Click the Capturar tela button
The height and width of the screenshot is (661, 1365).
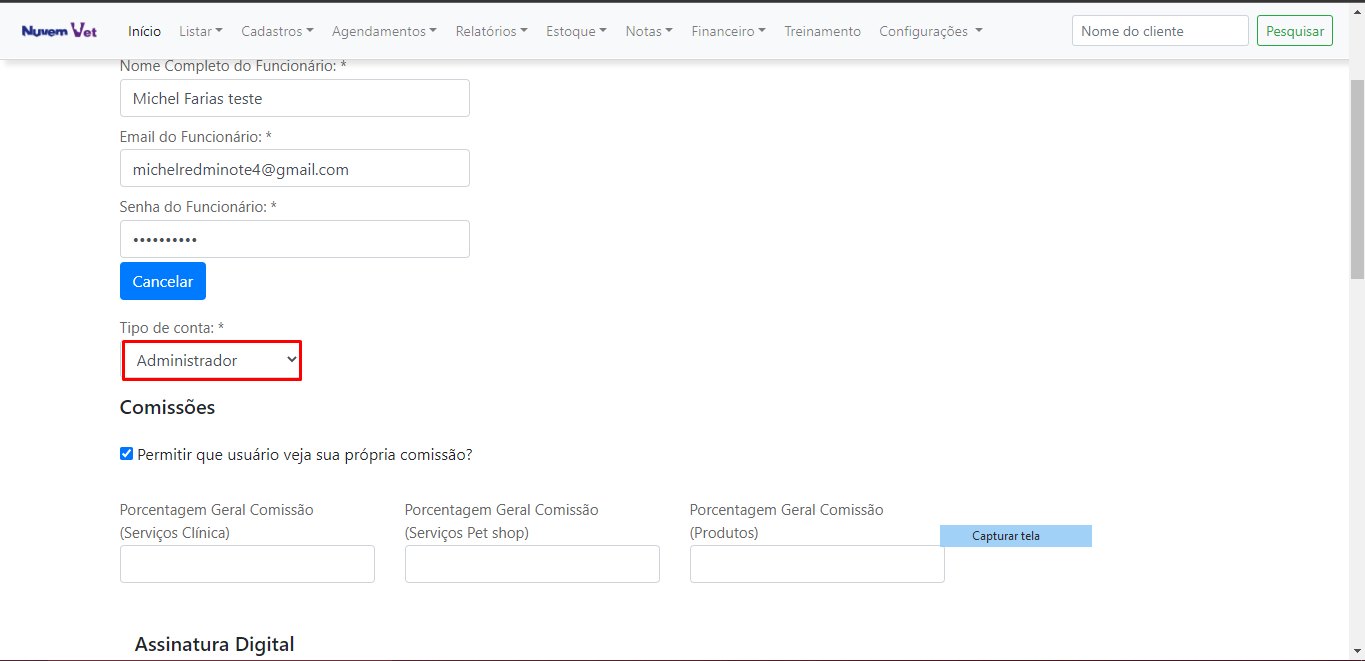pos(1015,536)
